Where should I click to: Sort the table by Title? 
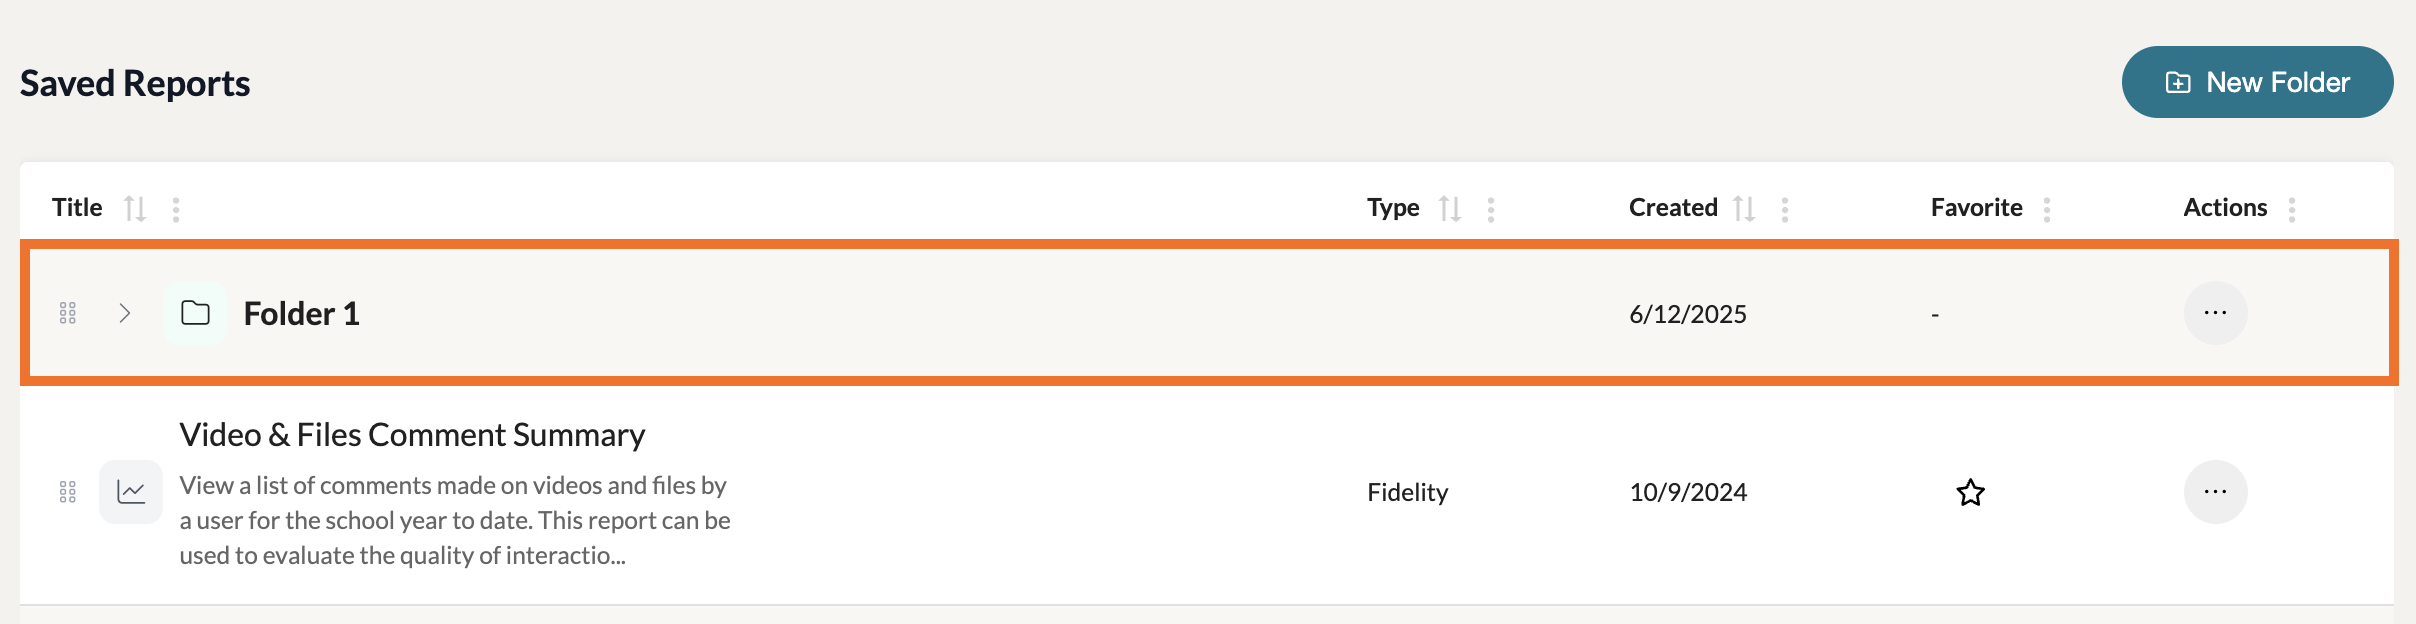click(x=135, y=209)
